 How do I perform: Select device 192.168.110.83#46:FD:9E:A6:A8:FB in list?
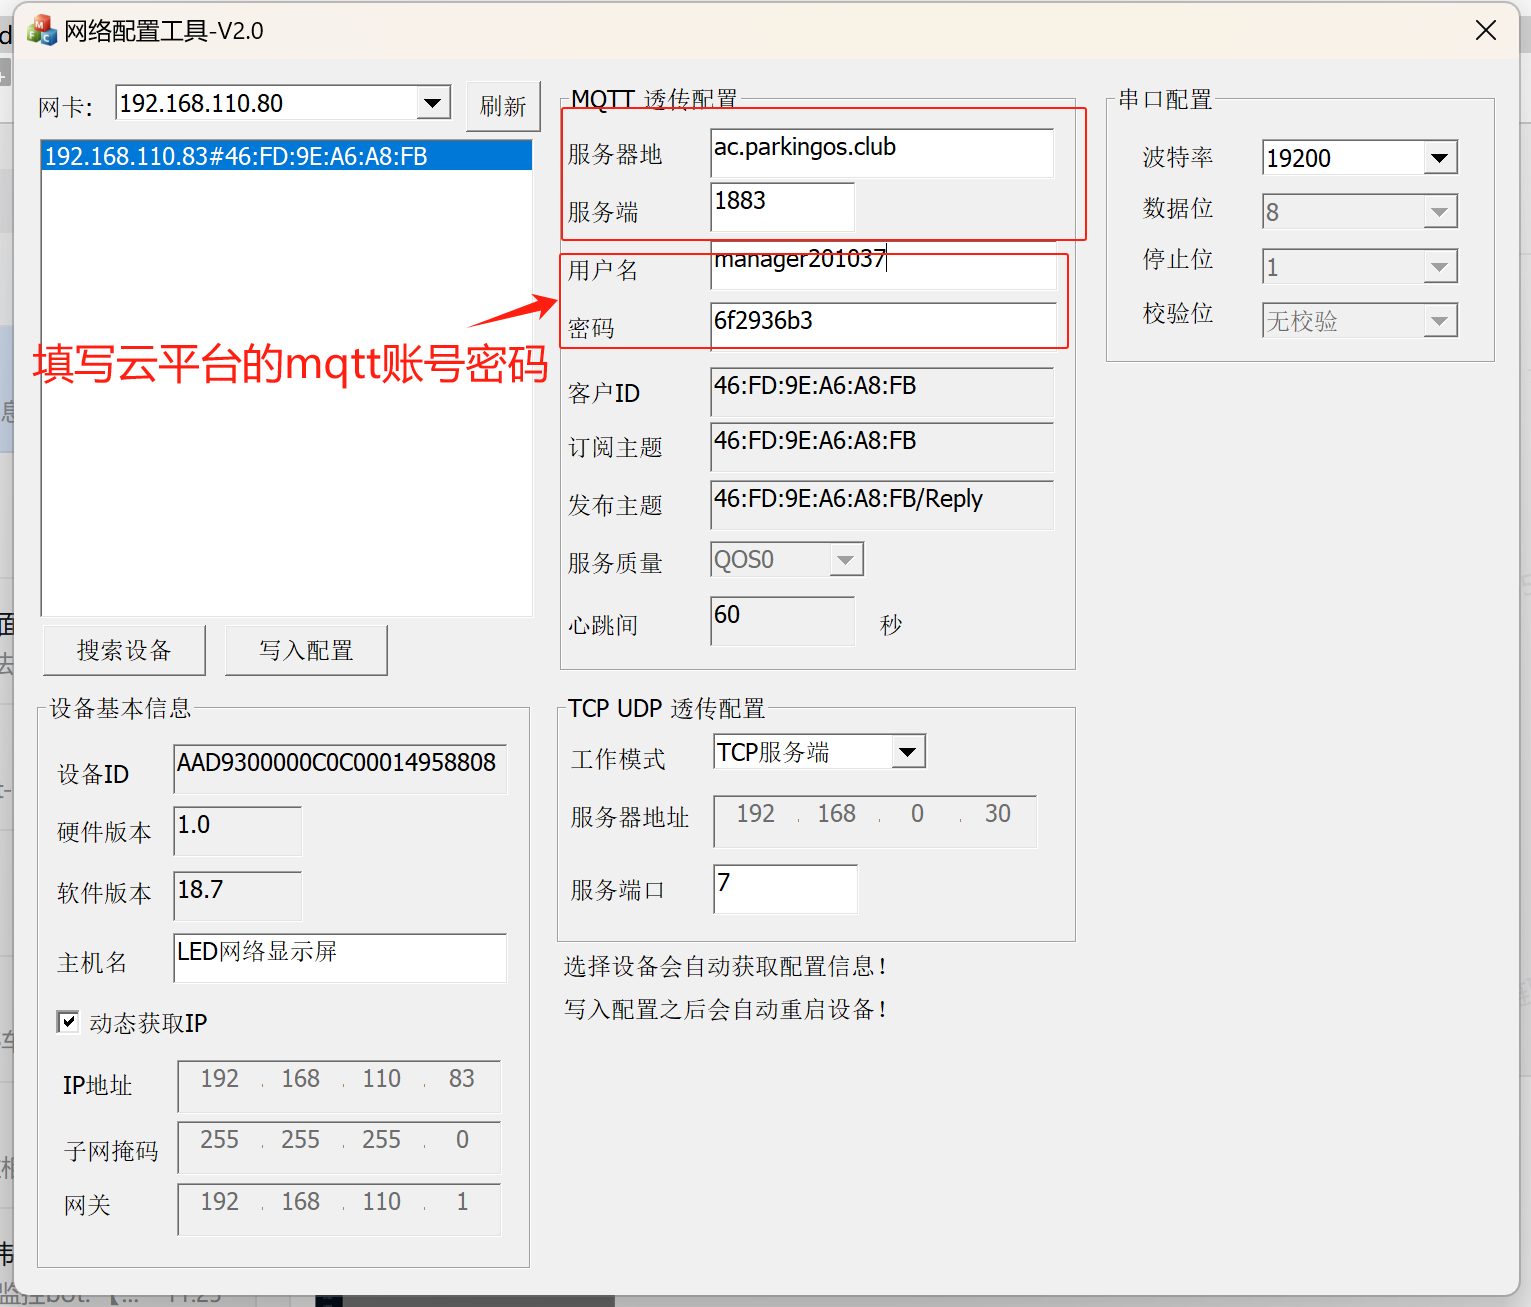tap(286, 157)
